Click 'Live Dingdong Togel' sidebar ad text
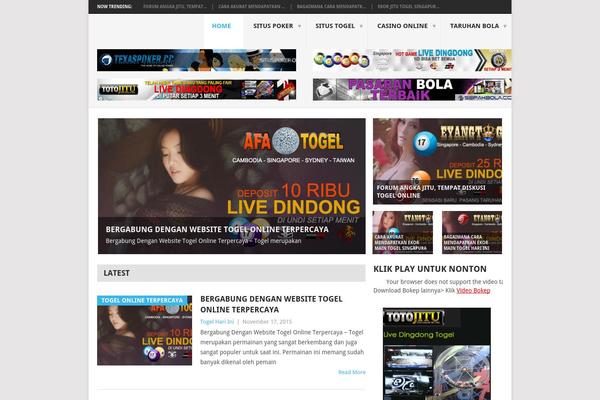The image size is (600, 400). click(419, 335)
